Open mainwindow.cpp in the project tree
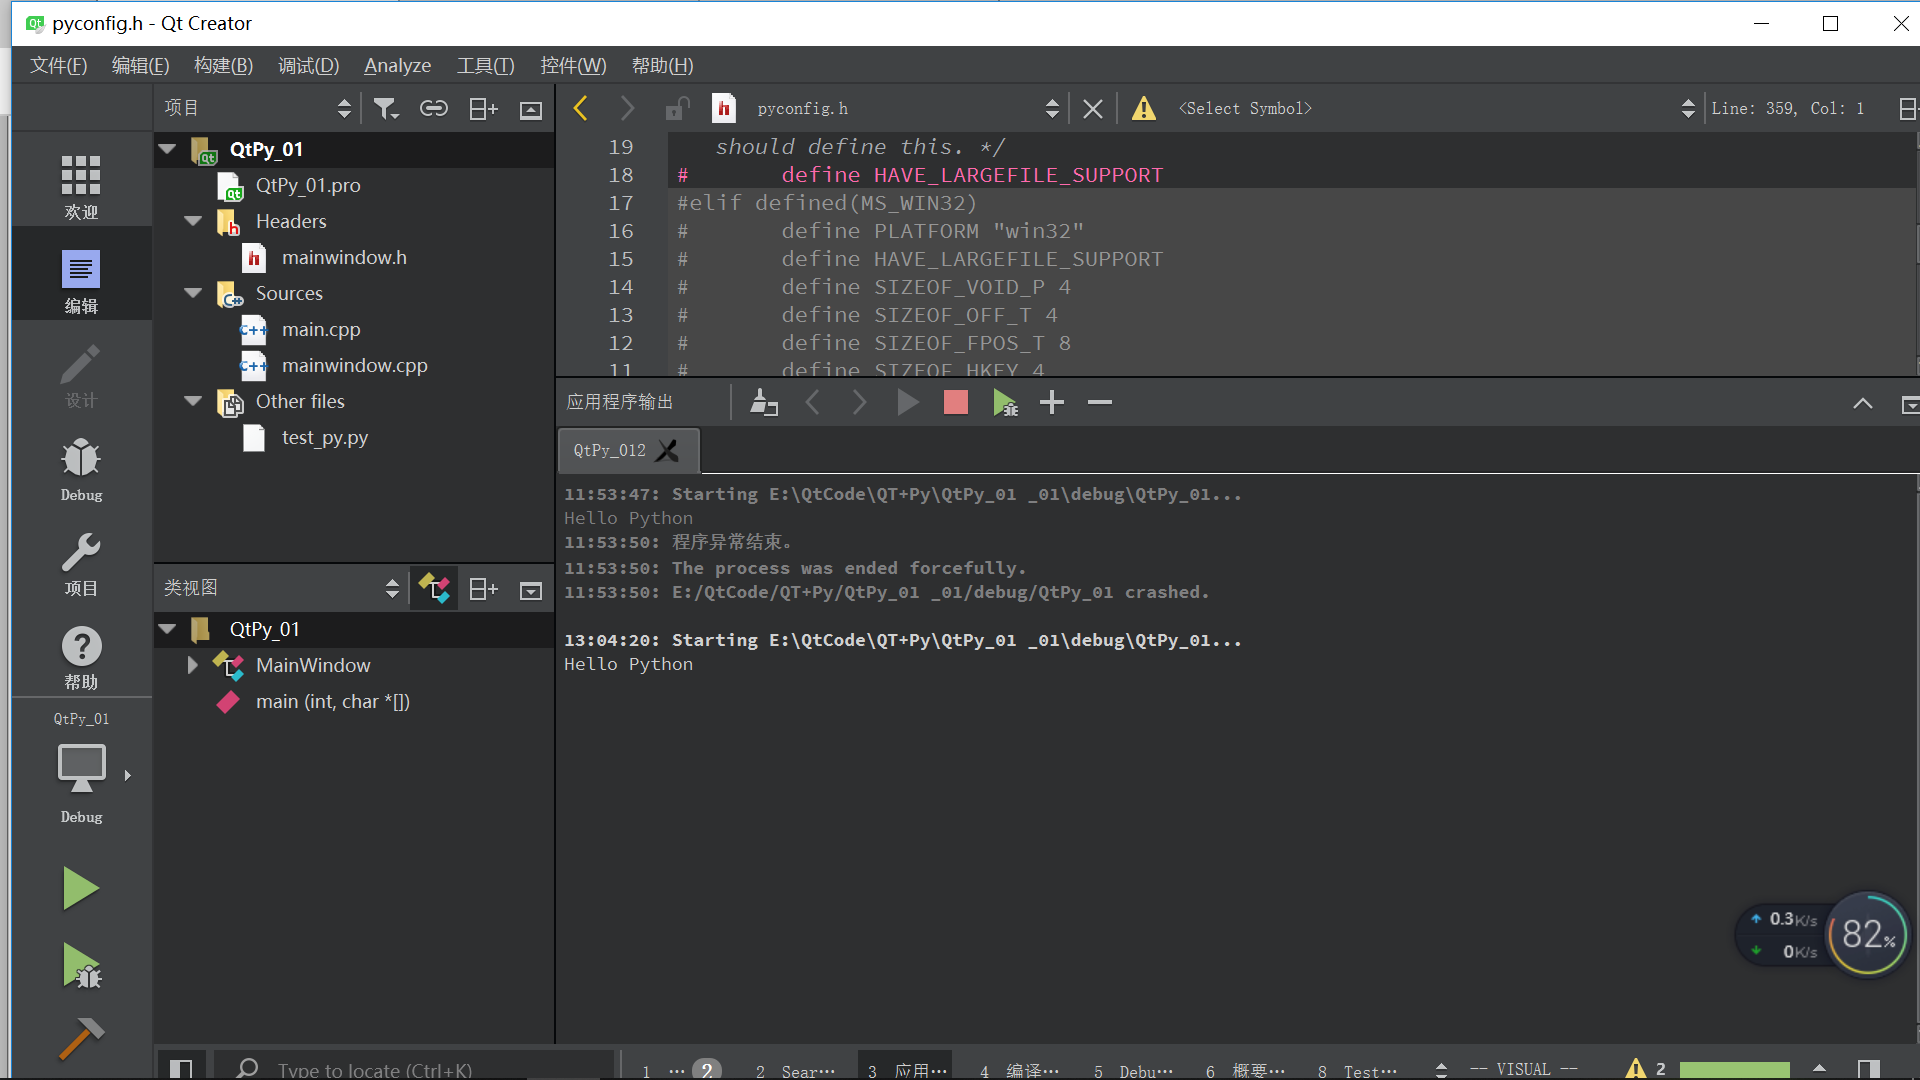Viewport: 1920px width, 1080px height. (x=354, y=365)
